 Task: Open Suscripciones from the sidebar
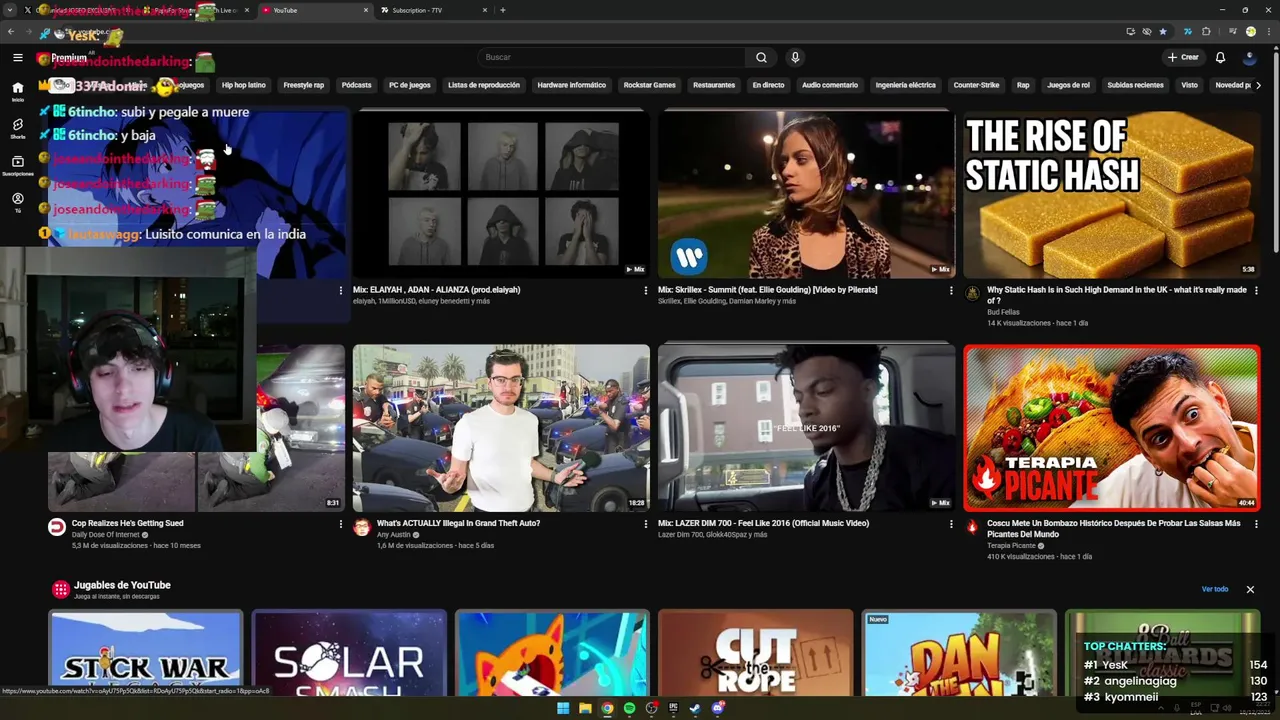click(x=17, y=165)
